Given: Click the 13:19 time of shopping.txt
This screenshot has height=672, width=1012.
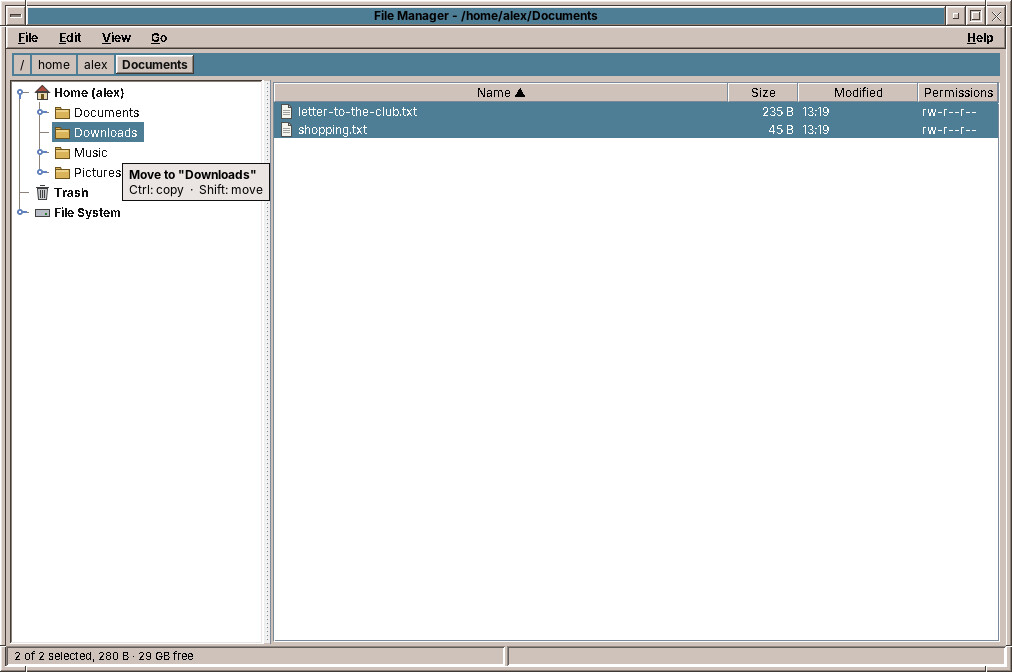Looking at the screenshot, I should click(x=816, y=130).
